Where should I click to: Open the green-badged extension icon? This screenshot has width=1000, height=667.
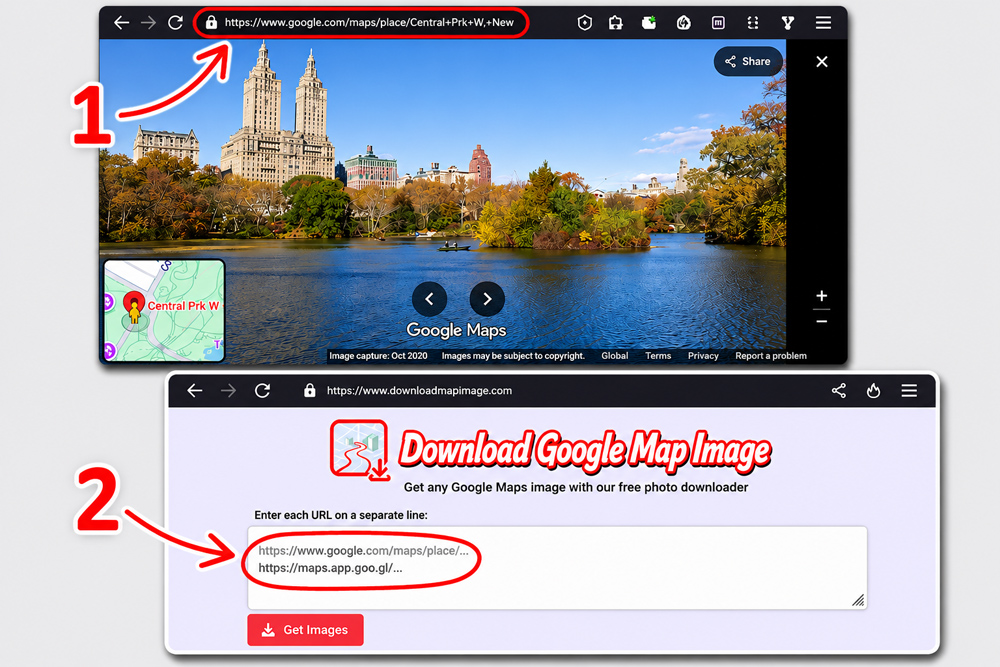coord(649,23)
